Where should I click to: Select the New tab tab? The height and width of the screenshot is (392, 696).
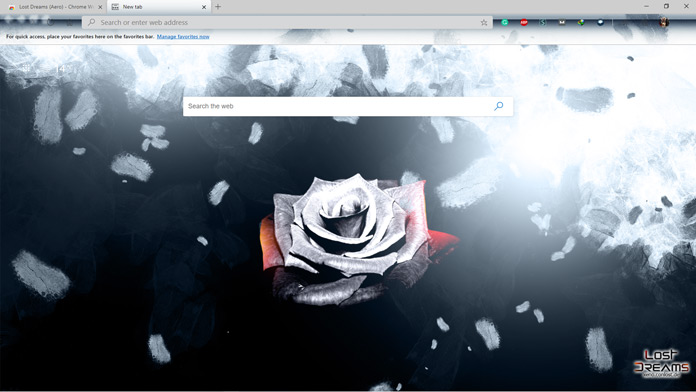(158, 7)
